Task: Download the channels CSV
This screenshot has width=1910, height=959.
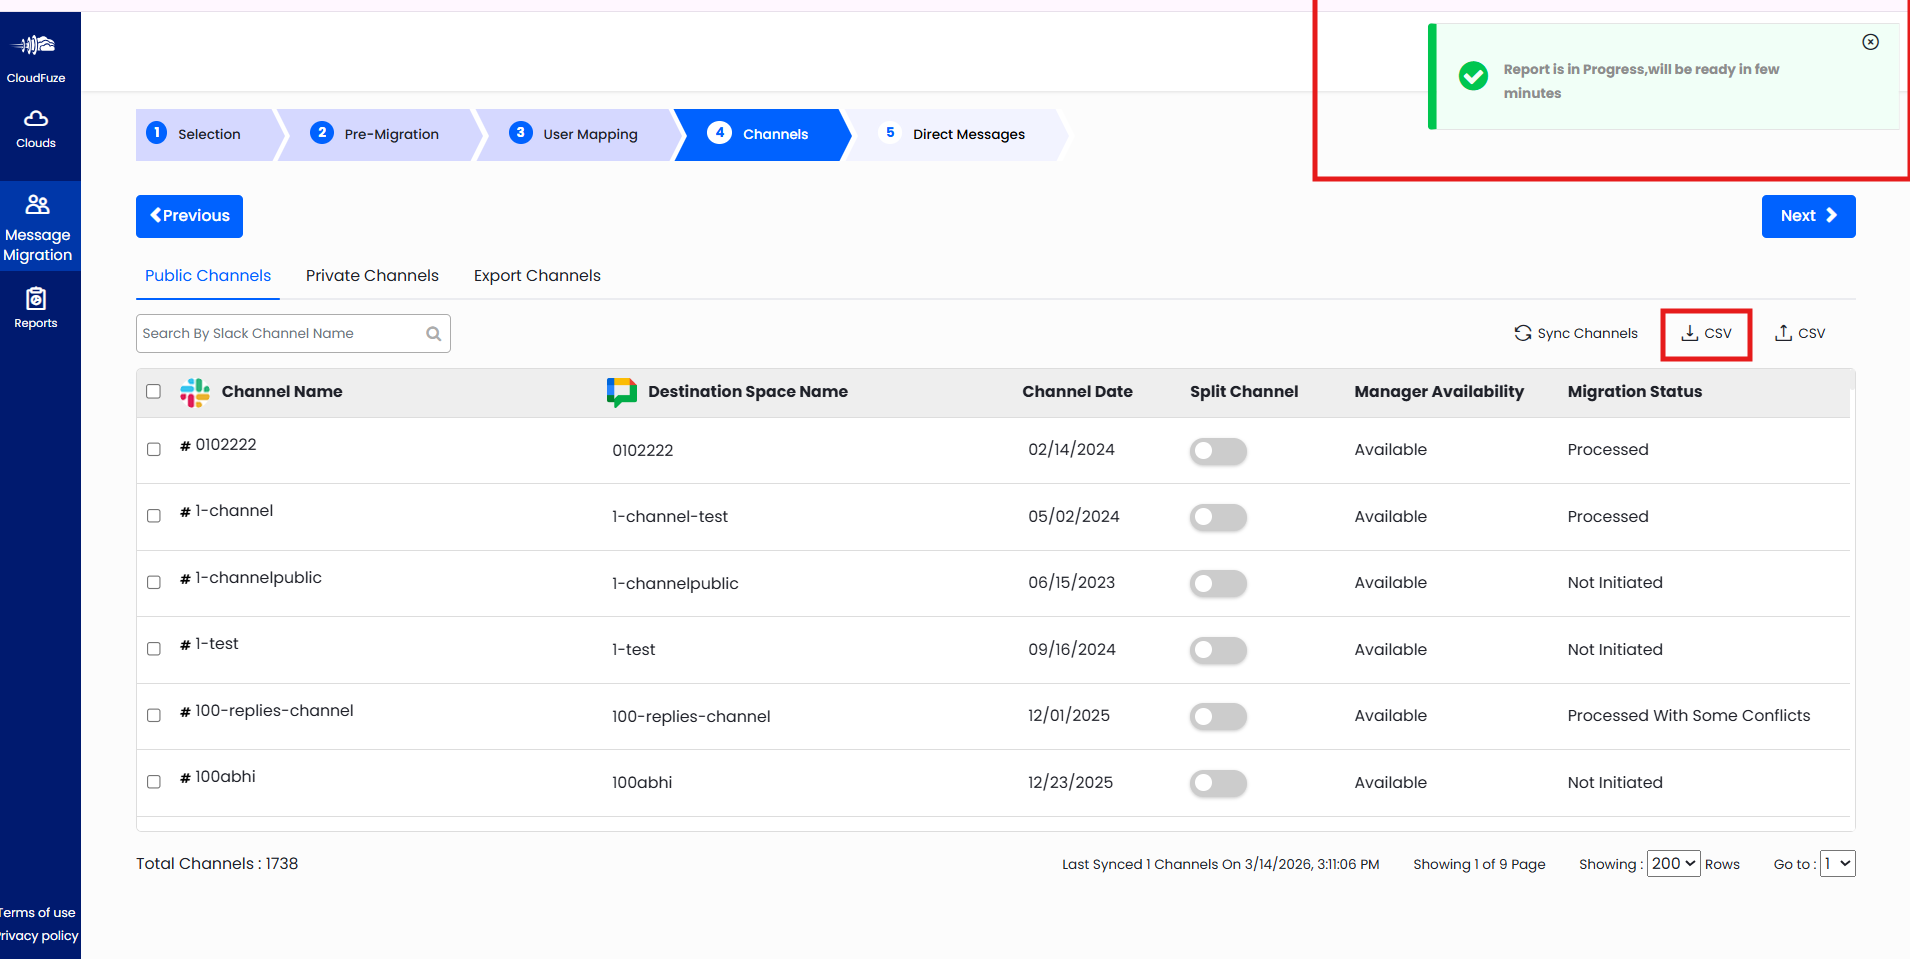Action: click(x=1706, y=333)
